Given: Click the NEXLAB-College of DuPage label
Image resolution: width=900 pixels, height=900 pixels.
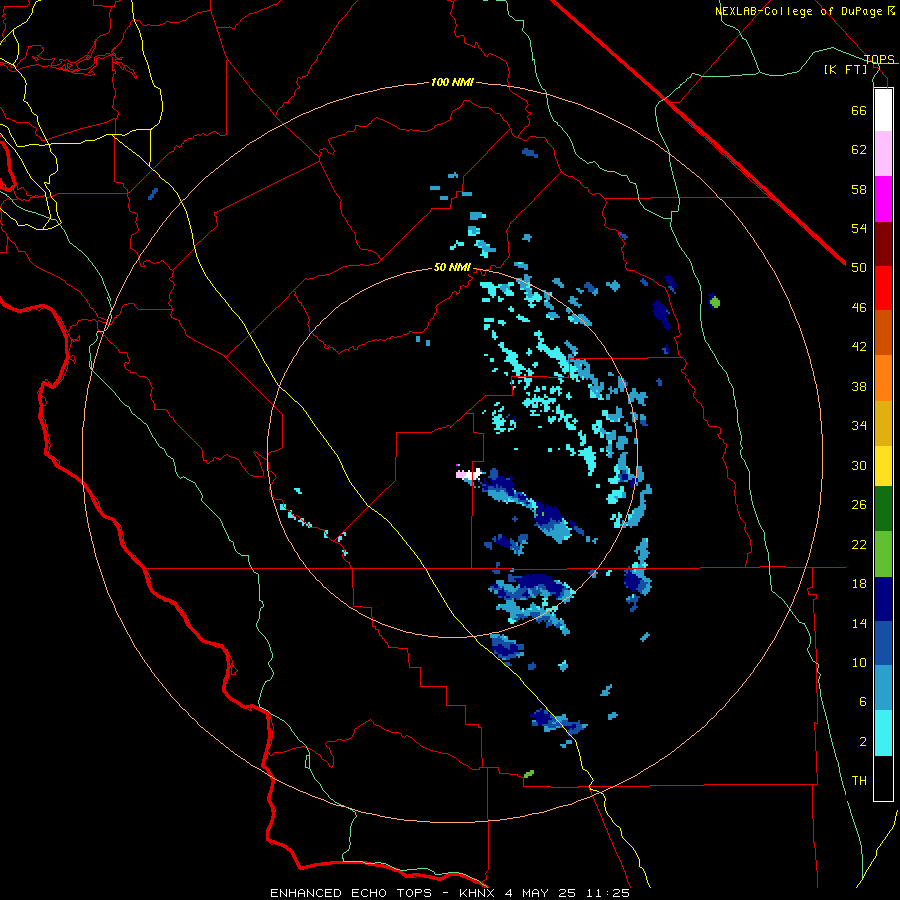Looking at the screenshot, I should click(798, 11).
